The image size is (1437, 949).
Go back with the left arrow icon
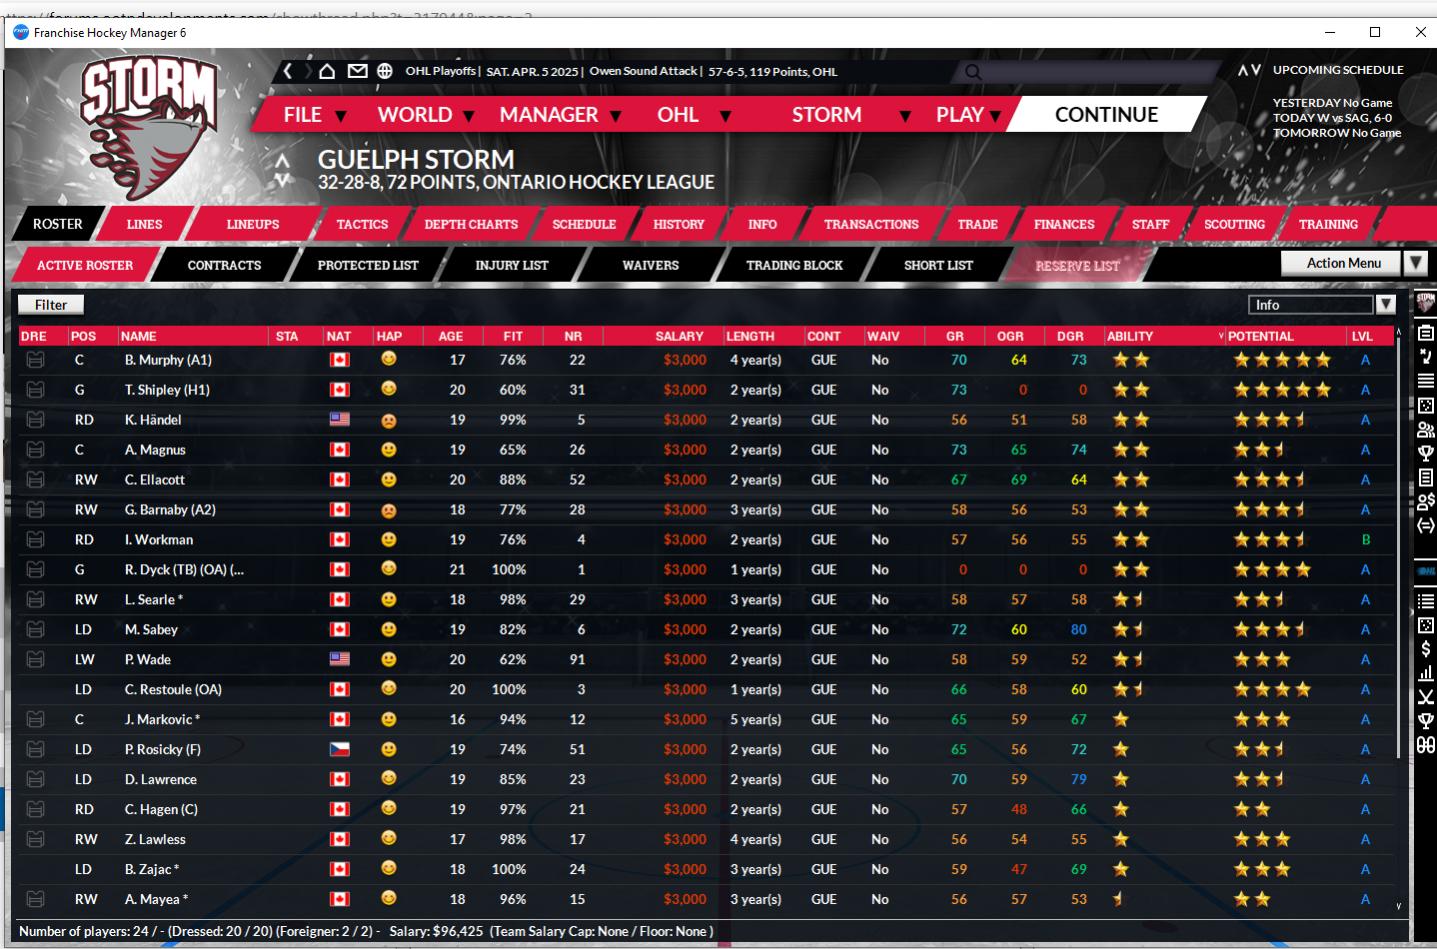click(x=287, y=71)
